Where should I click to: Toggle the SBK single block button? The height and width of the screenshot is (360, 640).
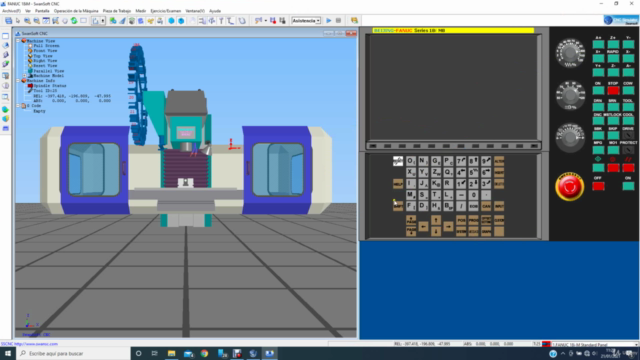coord(598,135)
